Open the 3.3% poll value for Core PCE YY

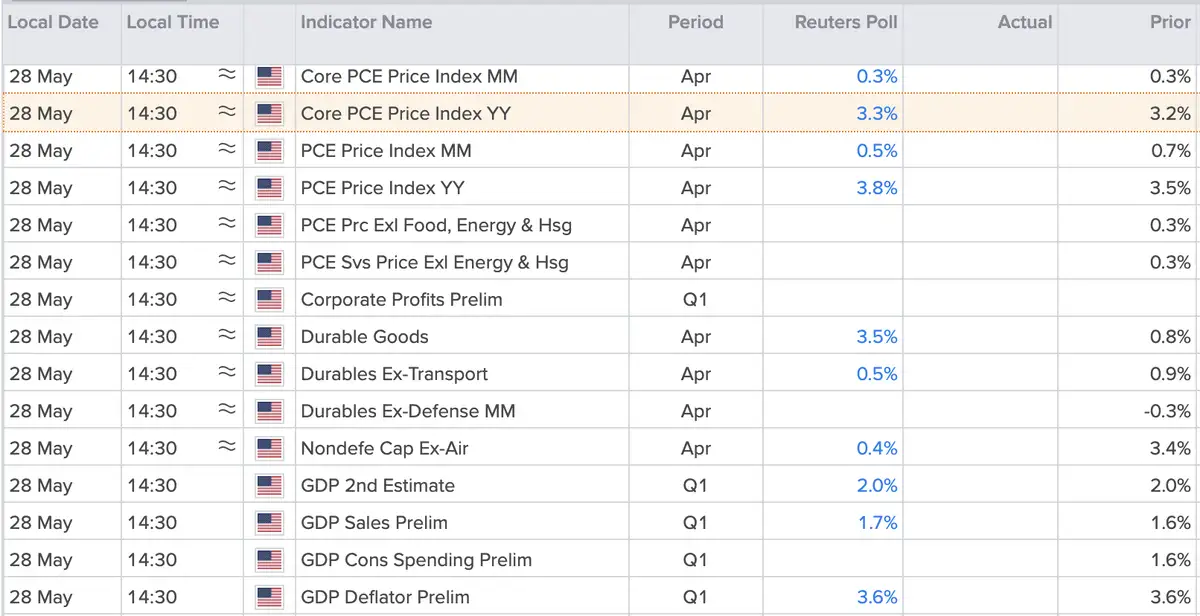click(x=876, y=114)
